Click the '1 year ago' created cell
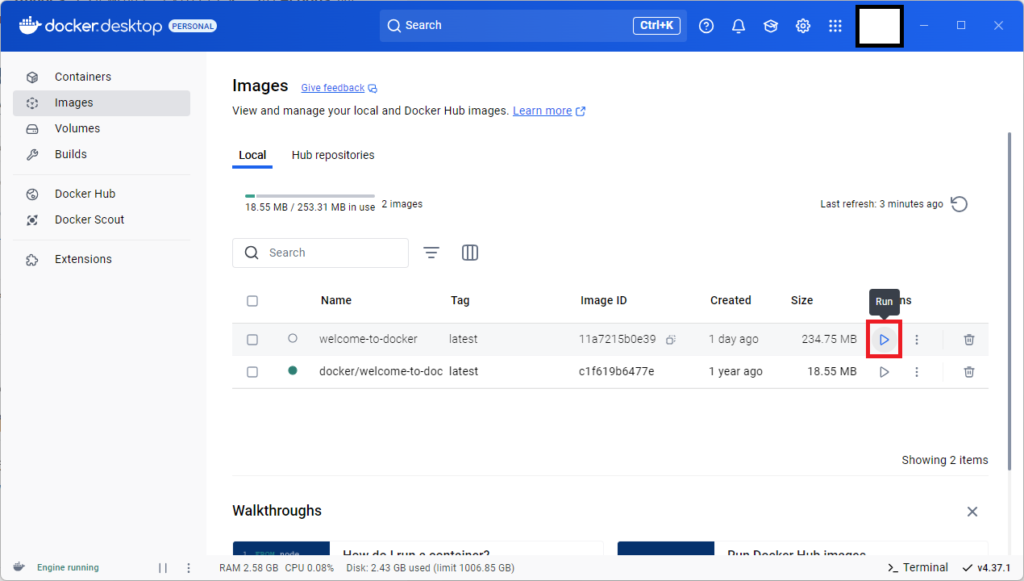This screenshot has height=581, width=1024. pyautogui.click(x=735, y=371)
